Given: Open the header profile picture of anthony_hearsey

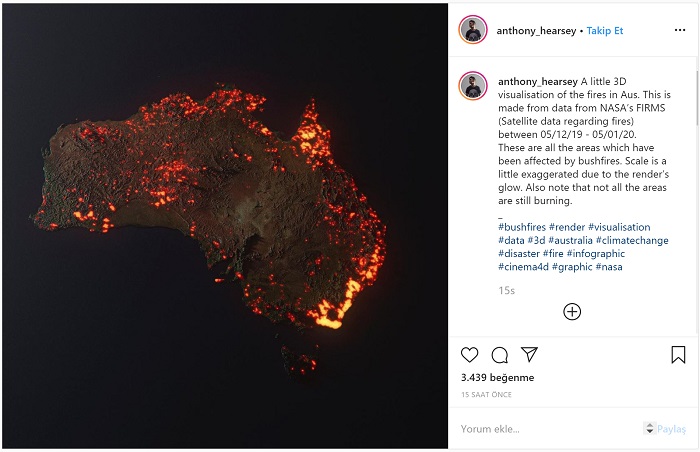Looking at the screenshot, I should tap(473, 30).
